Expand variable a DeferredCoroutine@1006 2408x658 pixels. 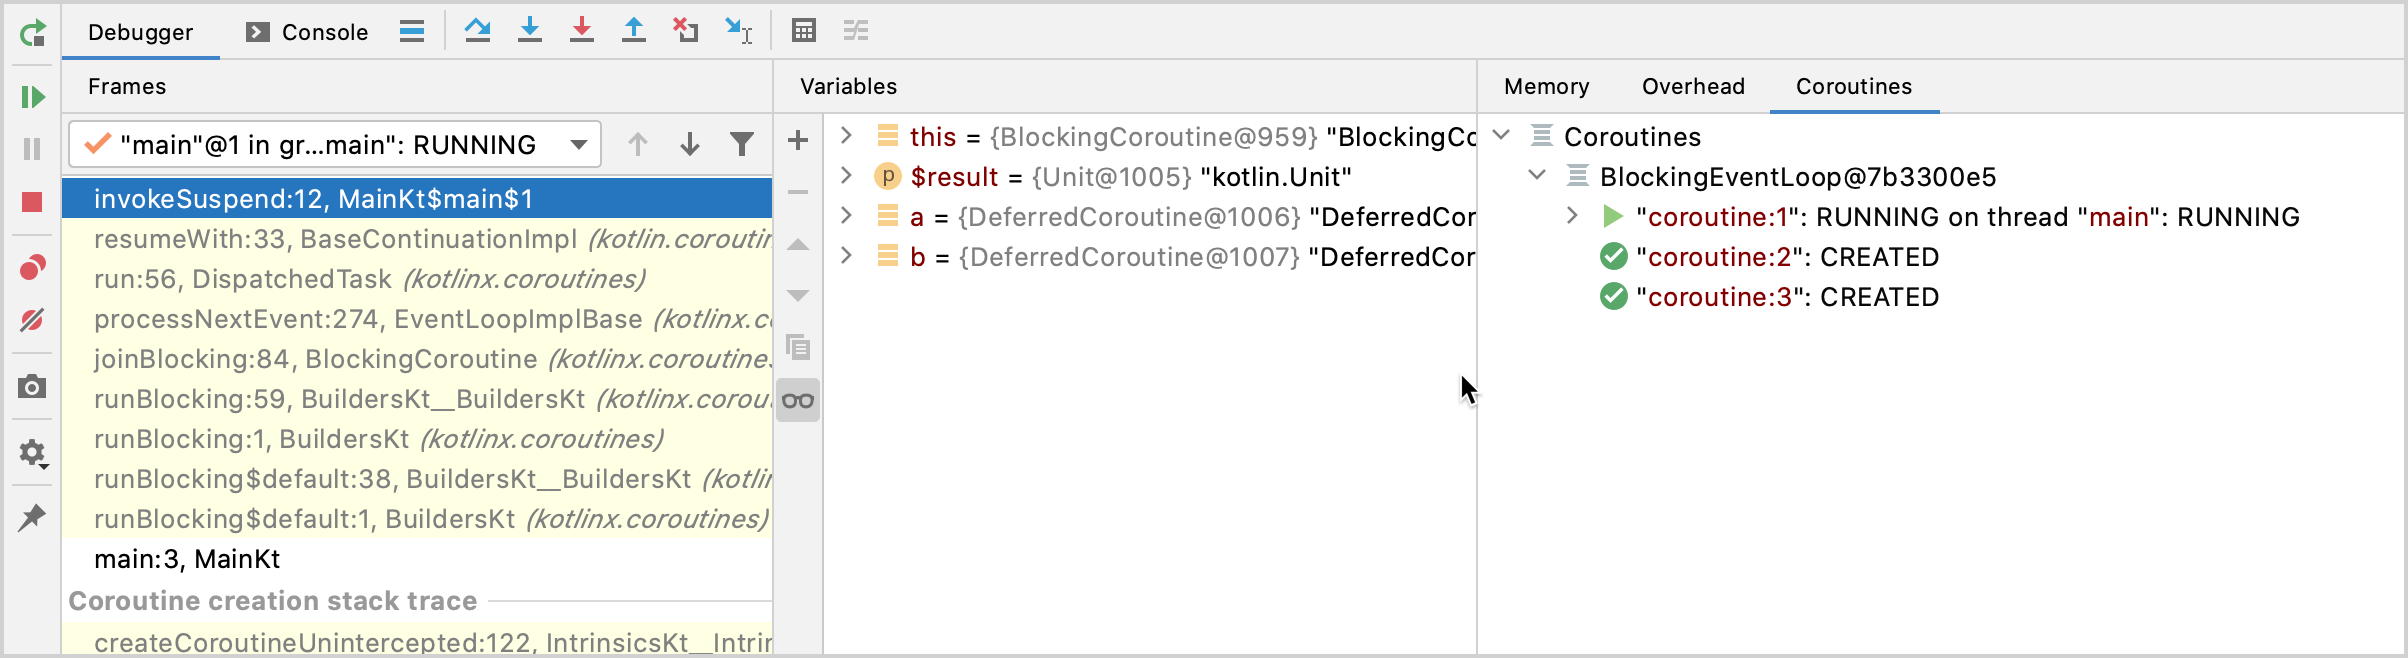[x=846, y=216]
